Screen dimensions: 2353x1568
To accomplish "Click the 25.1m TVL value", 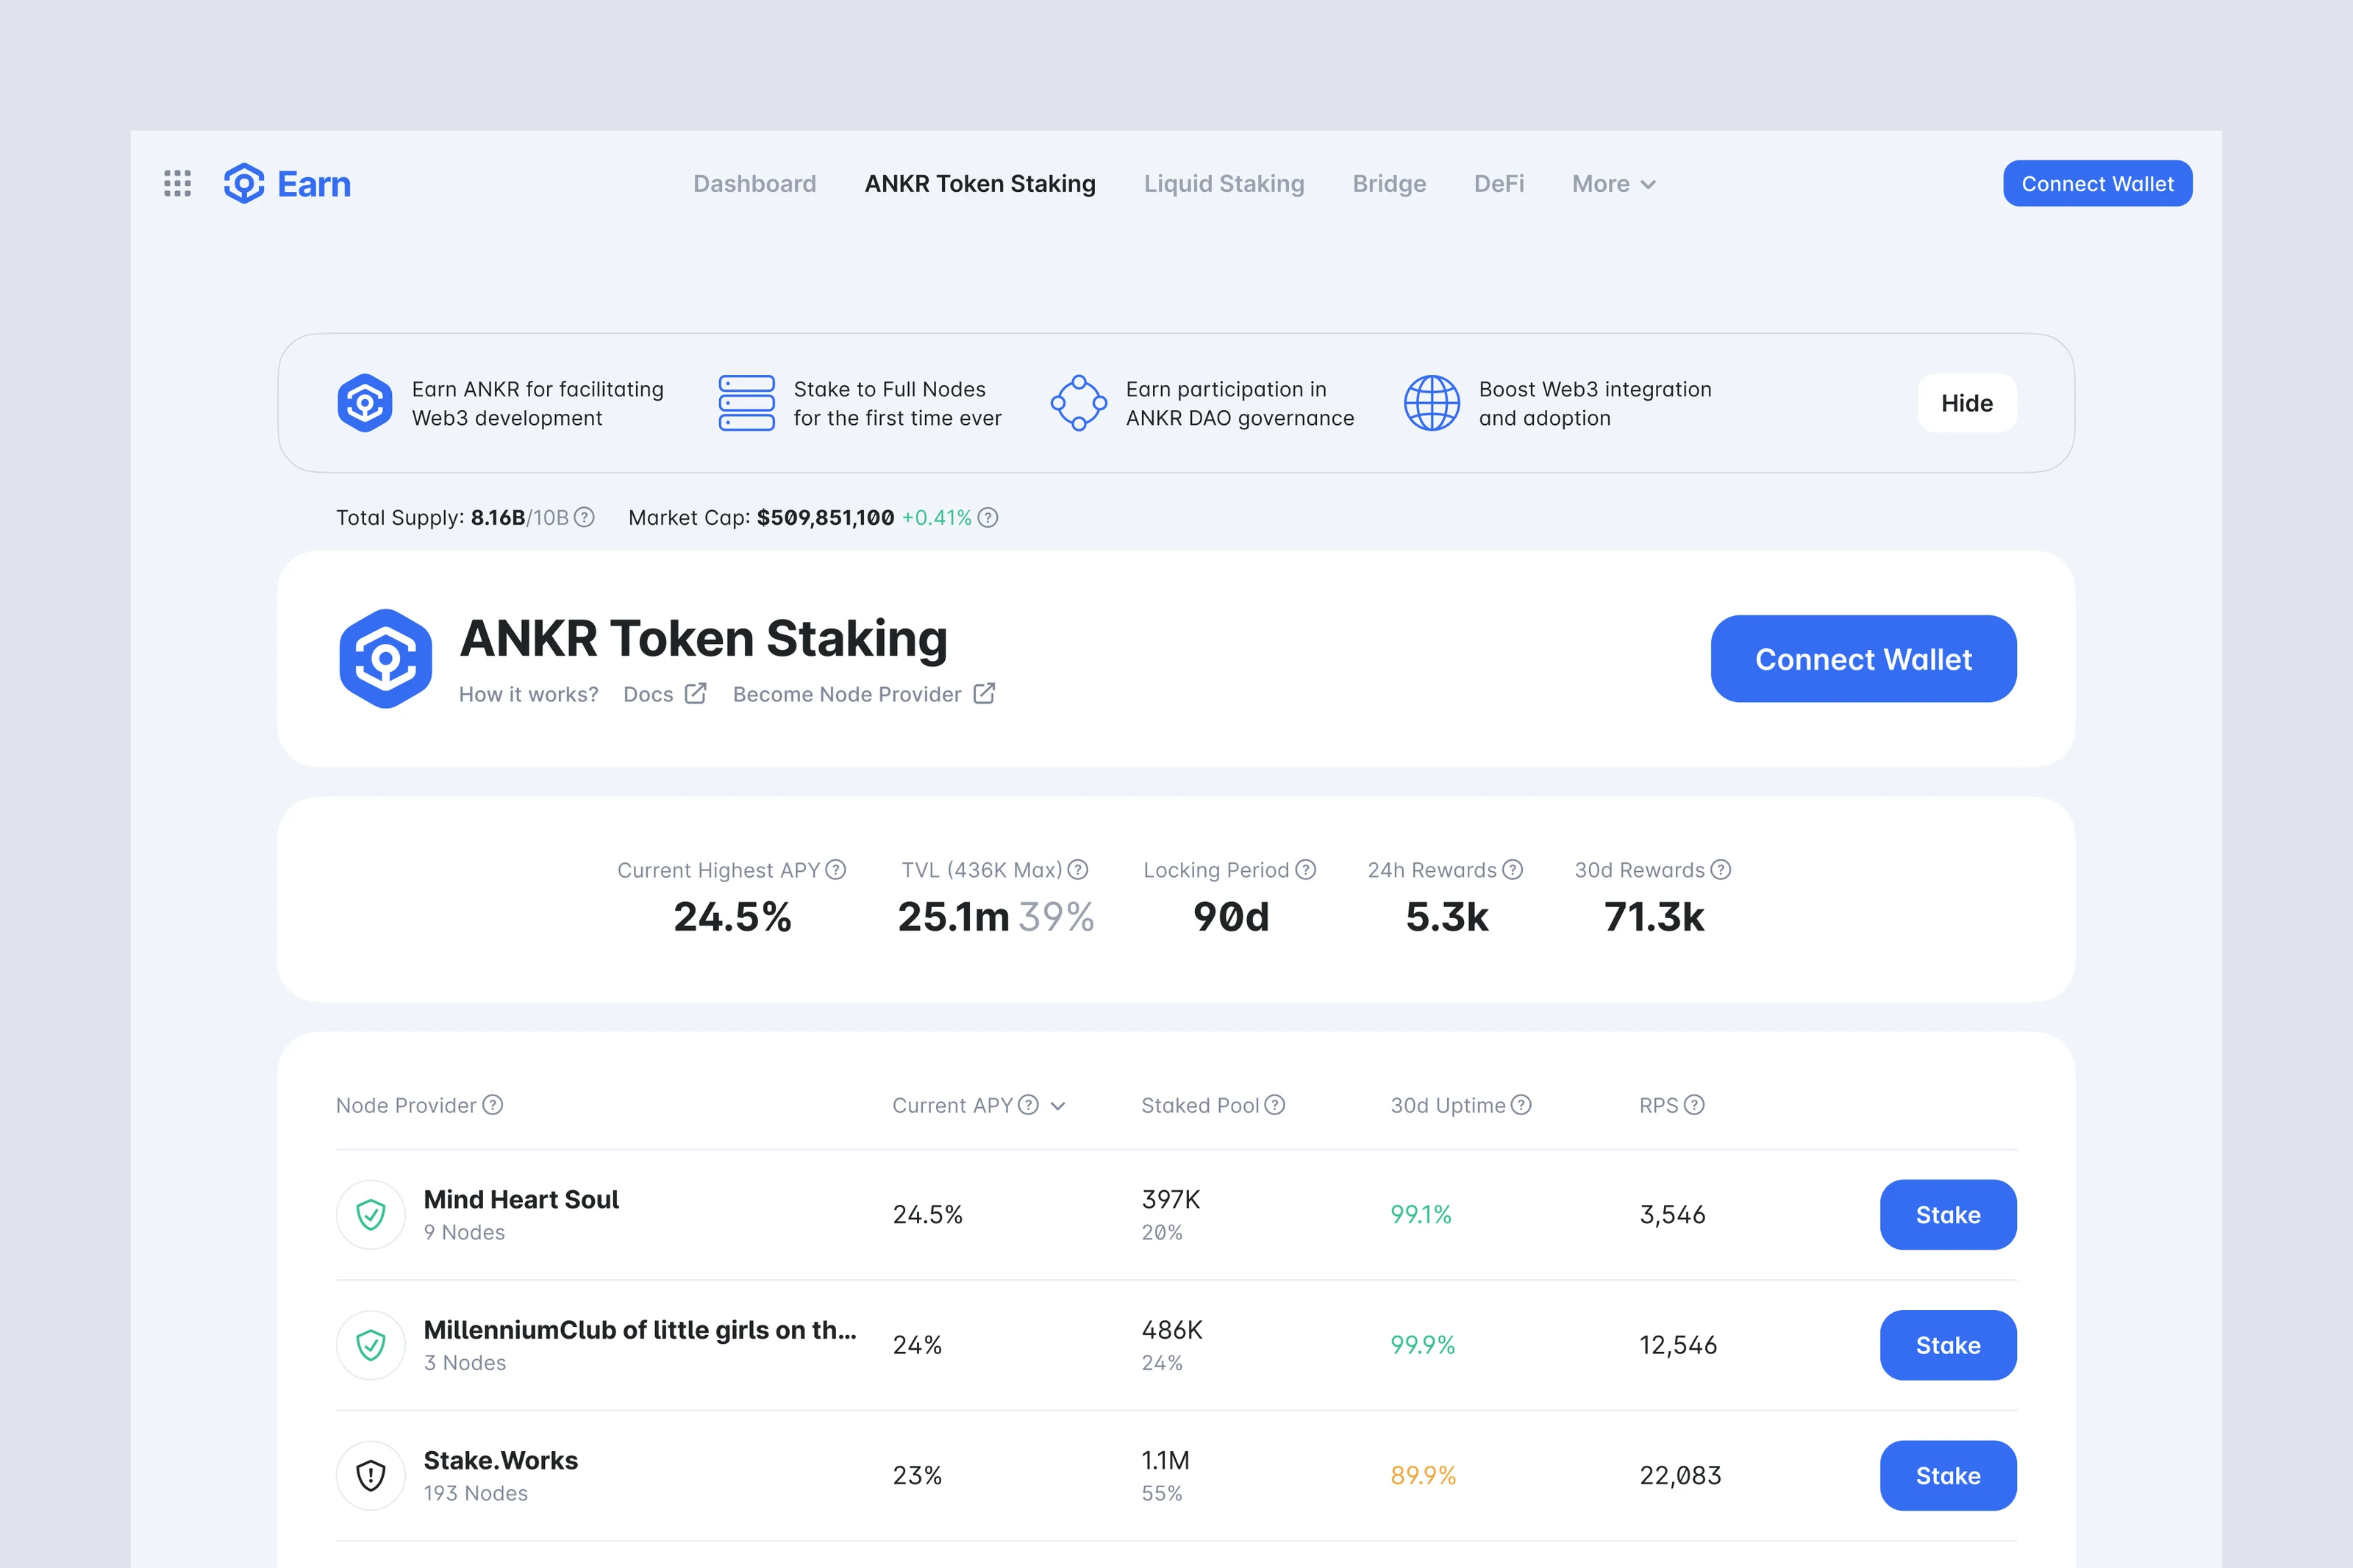I will (x=953, y=916).
